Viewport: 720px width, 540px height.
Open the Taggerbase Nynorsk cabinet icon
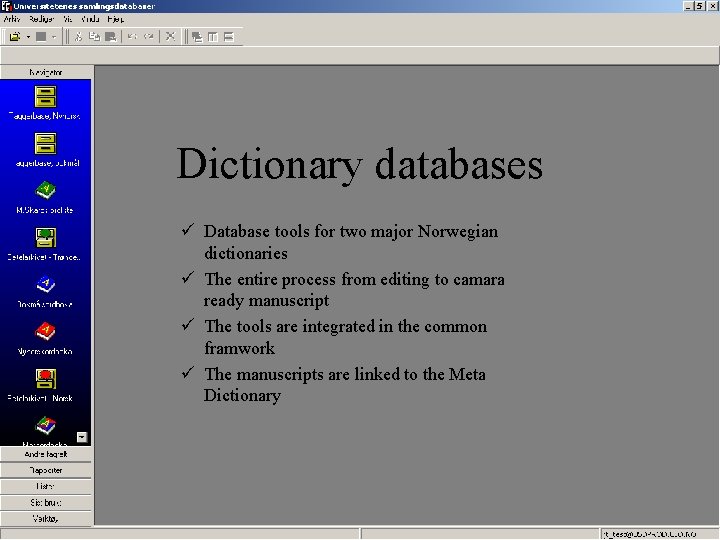[45, 97]
